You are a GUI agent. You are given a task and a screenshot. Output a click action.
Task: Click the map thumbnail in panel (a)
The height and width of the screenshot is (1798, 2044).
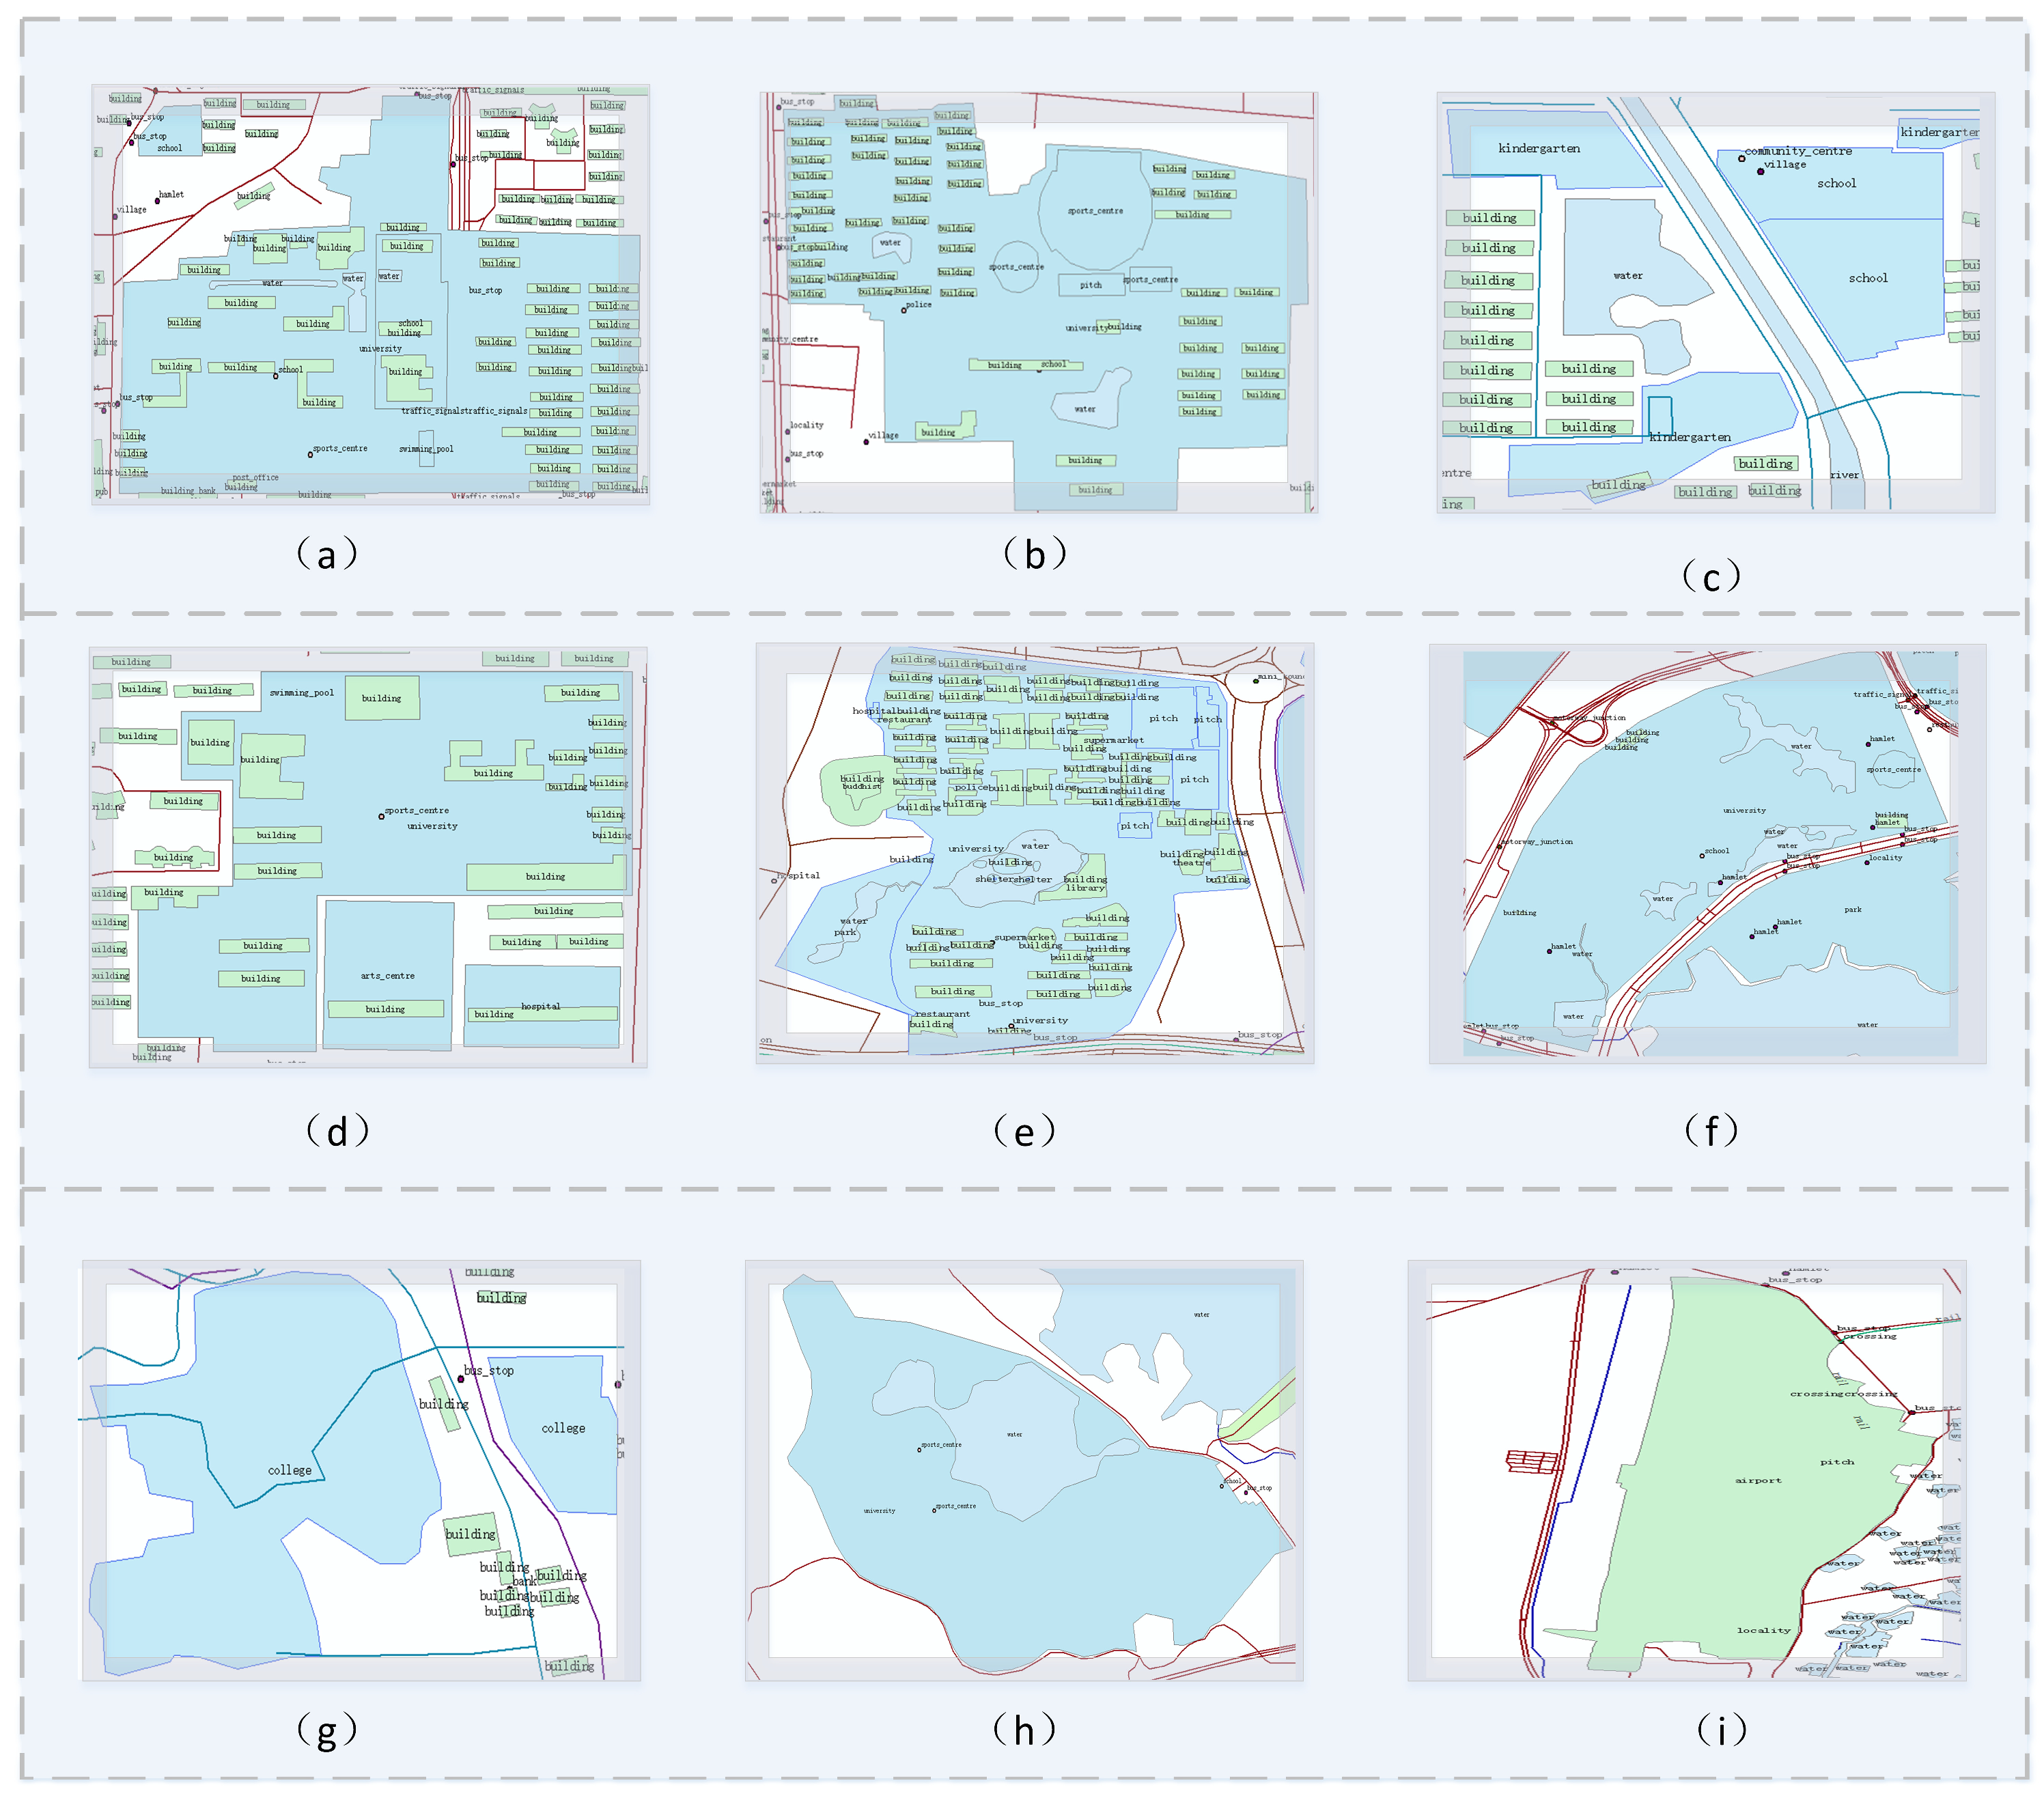(370, 294)
